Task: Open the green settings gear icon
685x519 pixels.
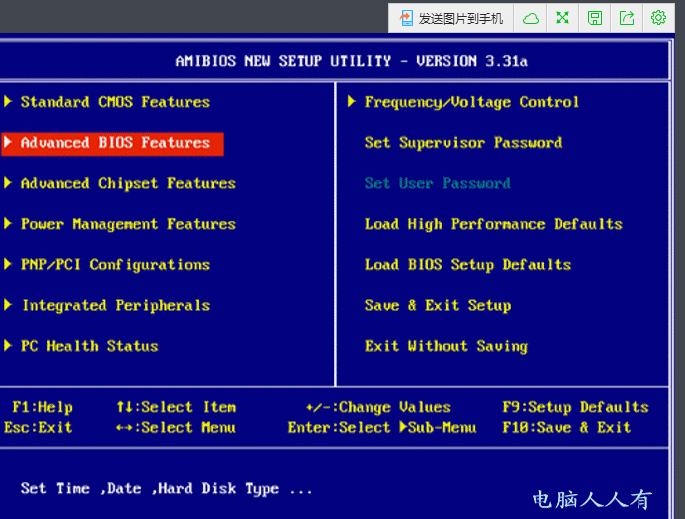Action: click(658, 18)
